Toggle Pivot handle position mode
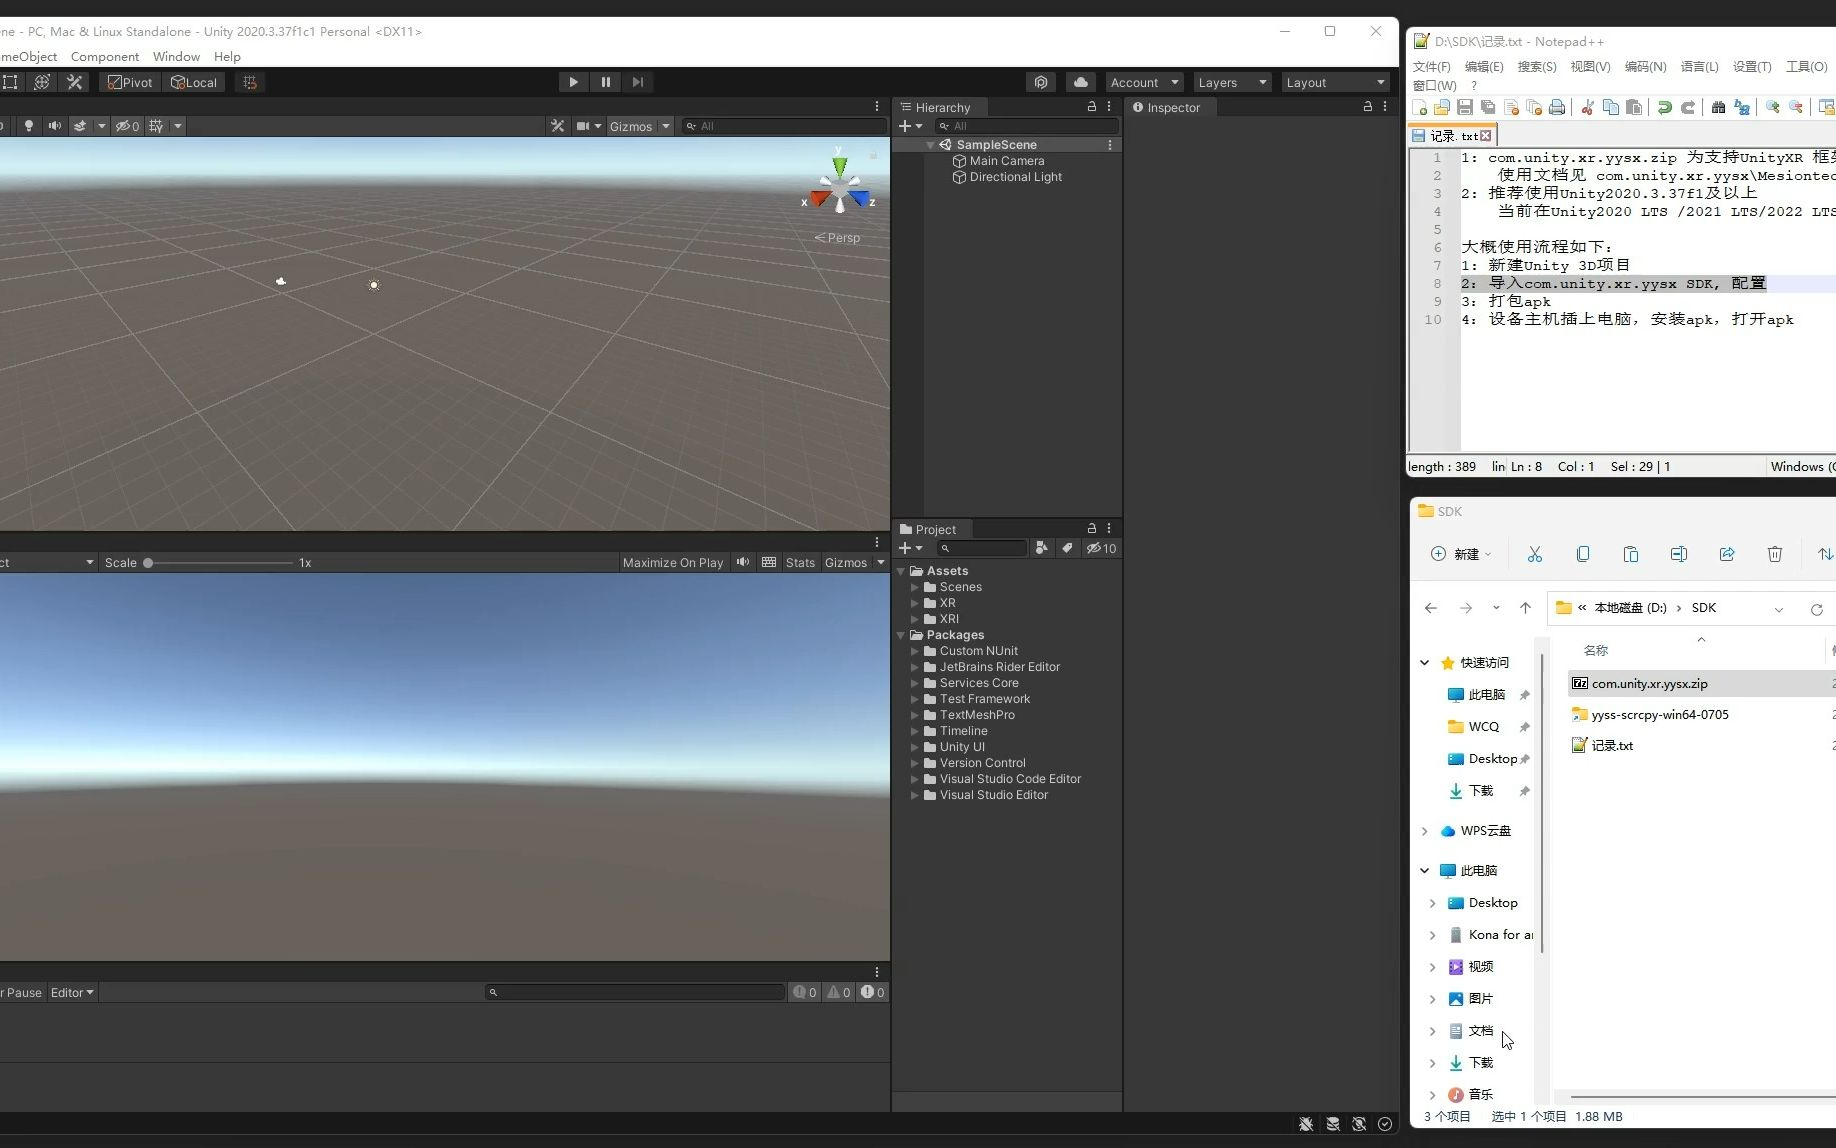Image resolution: width=1836 pixels, height=1148 pixels. 130,82
